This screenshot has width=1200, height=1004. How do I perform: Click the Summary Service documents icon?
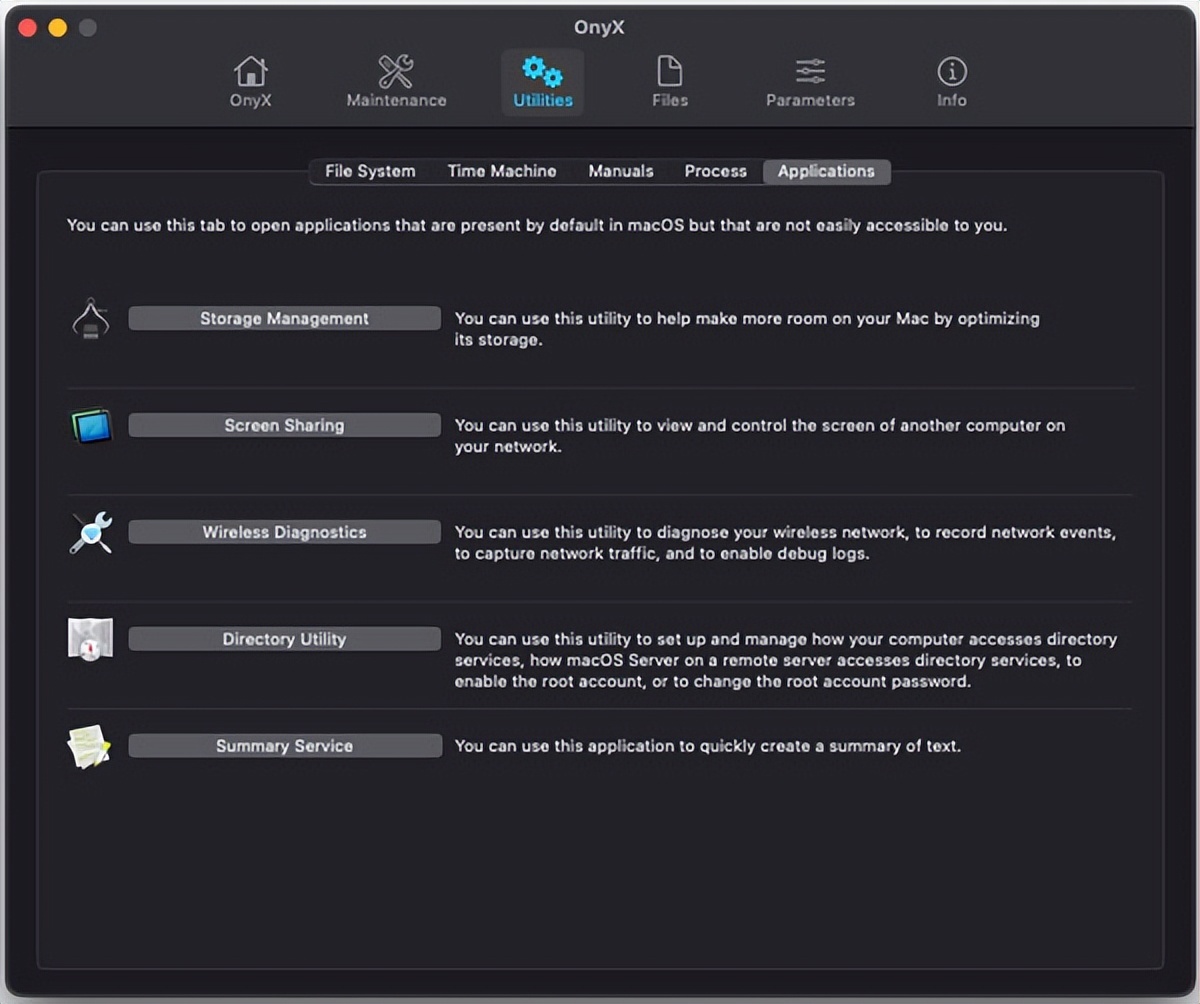click(x=90, y=745)
